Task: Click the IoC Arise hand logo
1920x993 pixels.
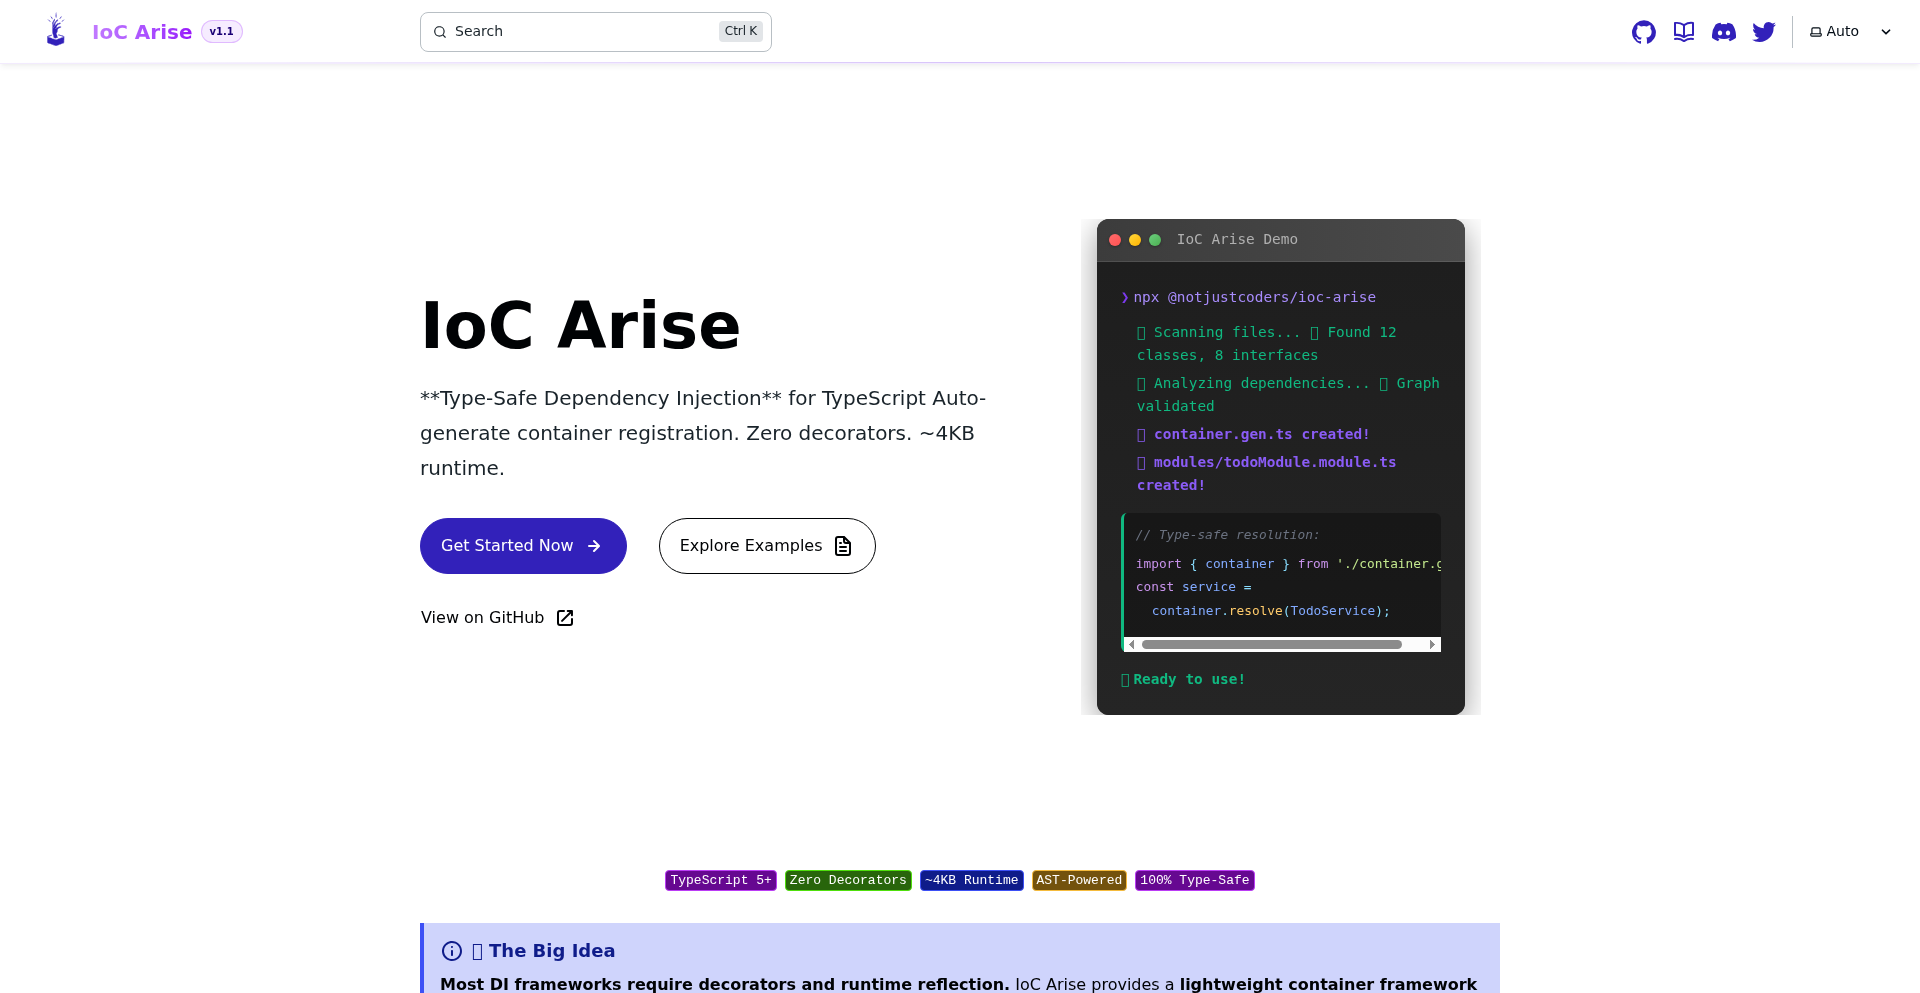Action: [x=55, y=29]
